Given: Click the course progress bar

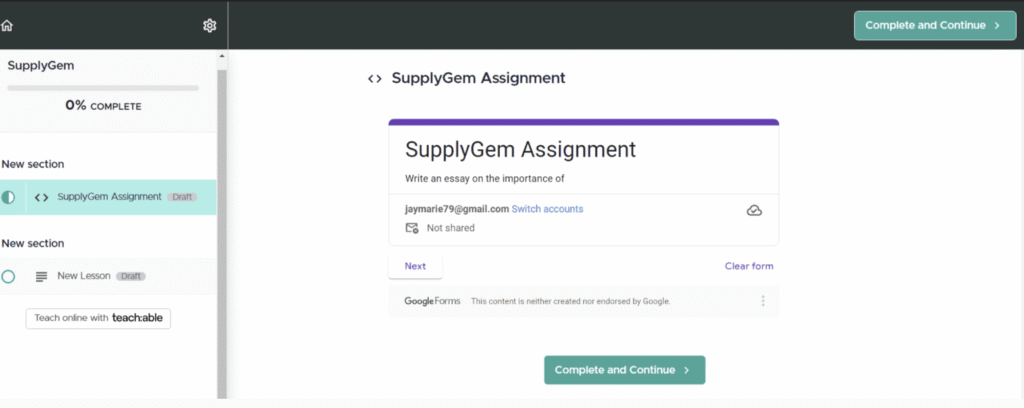Looking at the screenshot, I should pos(103,88).
